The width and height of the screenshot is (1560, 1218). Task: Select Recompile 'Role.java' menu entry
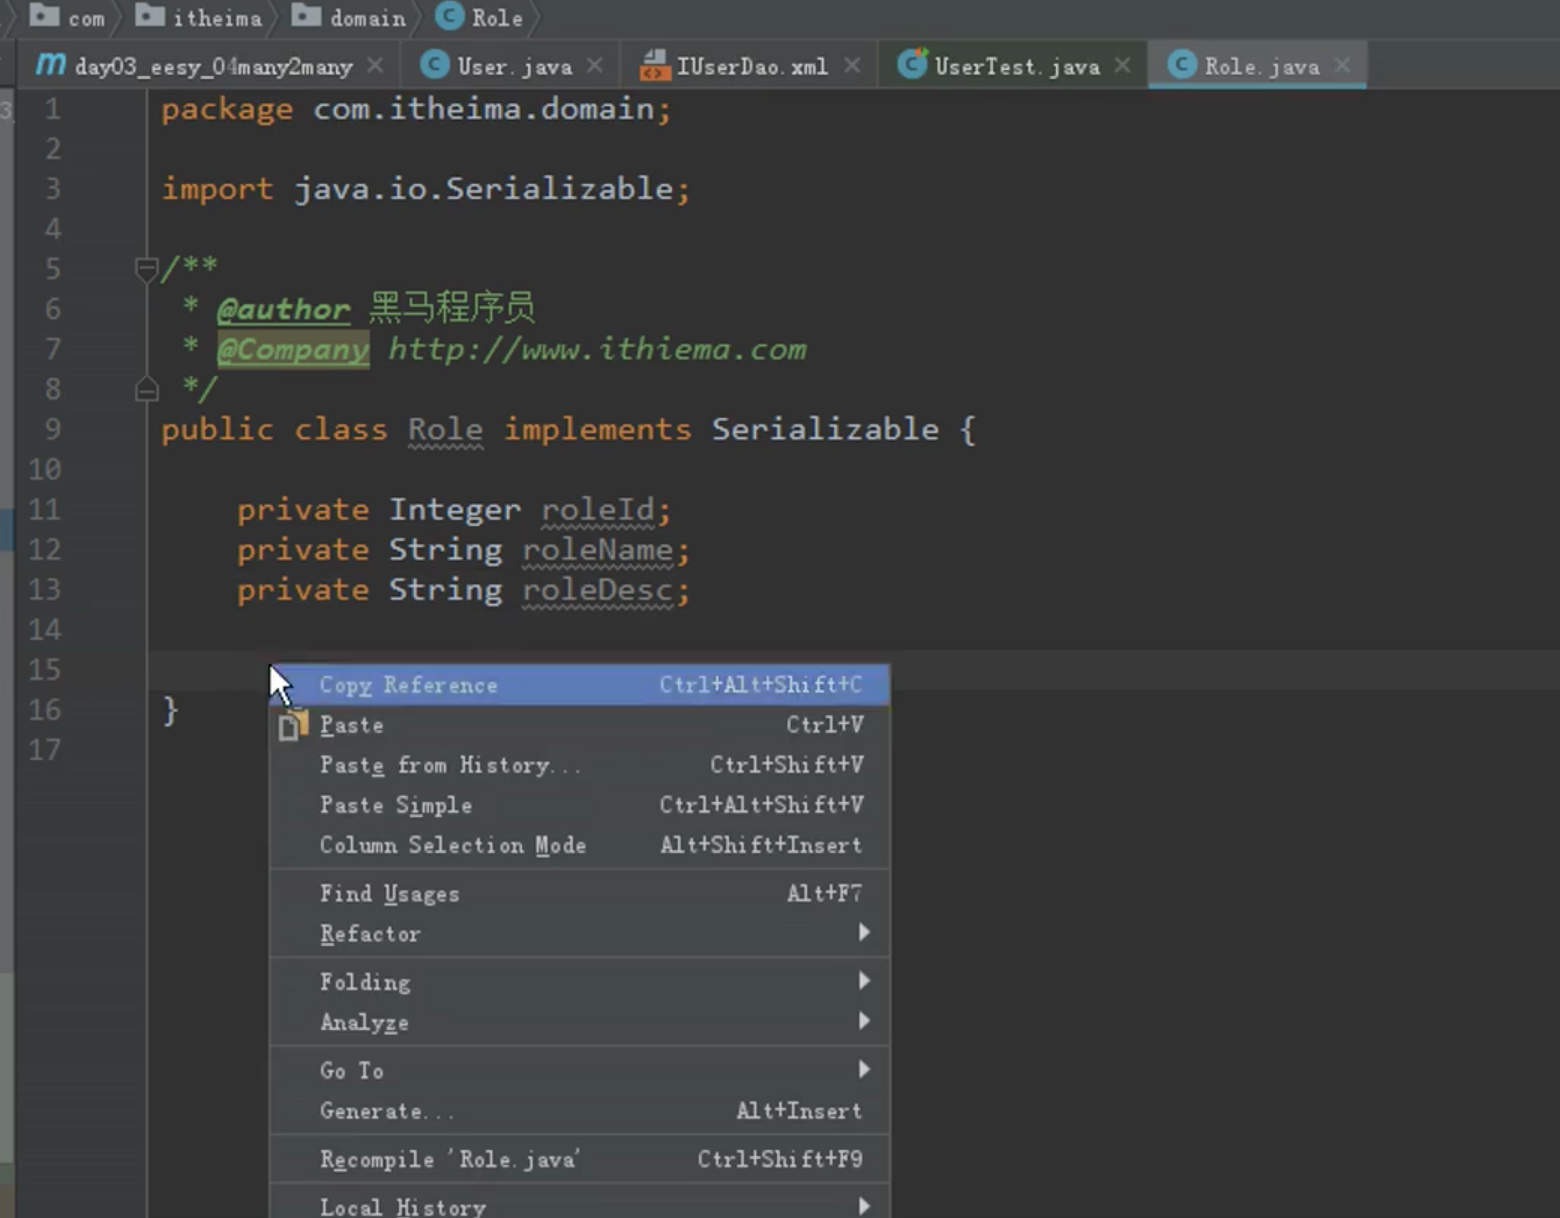[x=579, y=1159]
